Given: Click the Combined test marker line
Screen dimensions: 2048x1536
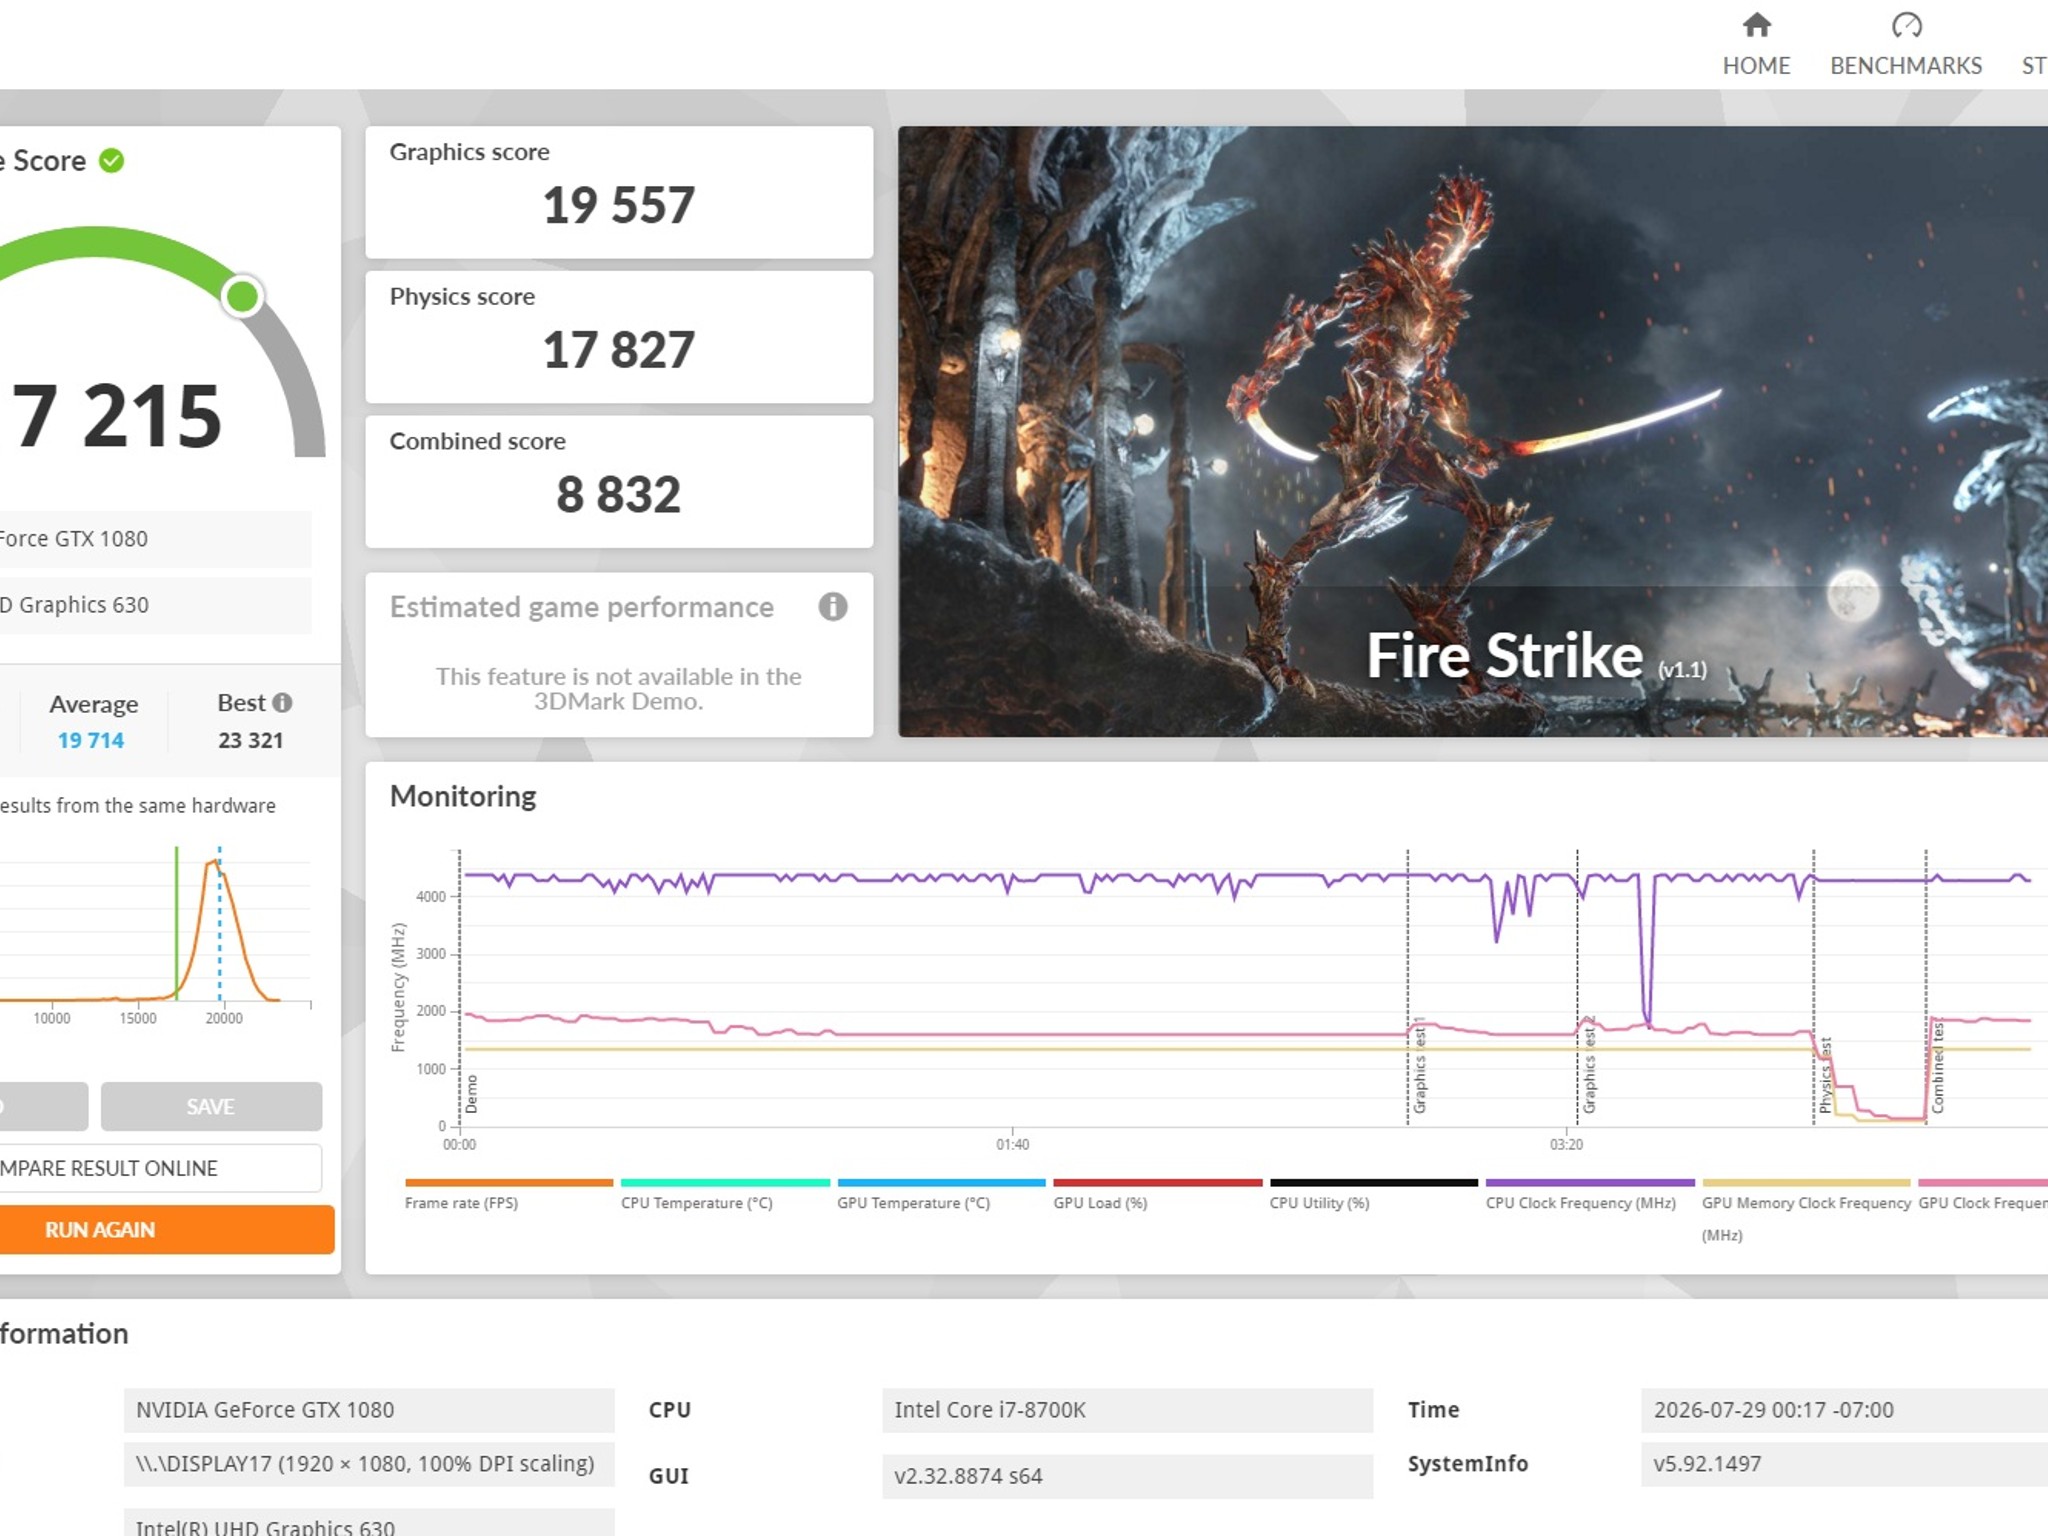Looking at the screenshot, I should pos(1926,987).
